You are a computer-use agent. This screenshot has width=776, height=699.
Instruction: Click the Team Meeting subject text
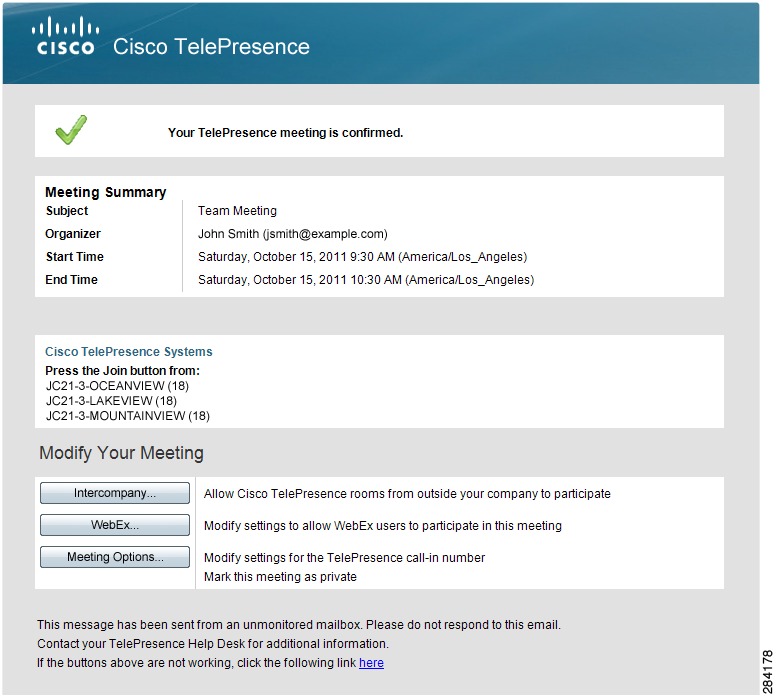pos(237,211)
